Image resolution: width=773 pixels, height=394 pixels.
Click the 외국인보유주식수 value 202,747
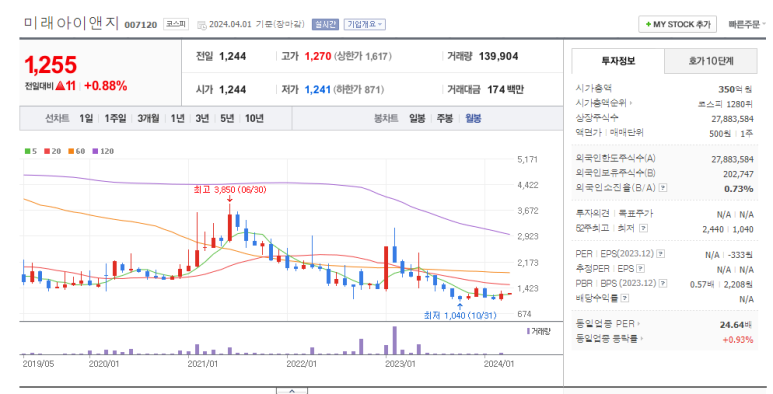coord(738,174)
